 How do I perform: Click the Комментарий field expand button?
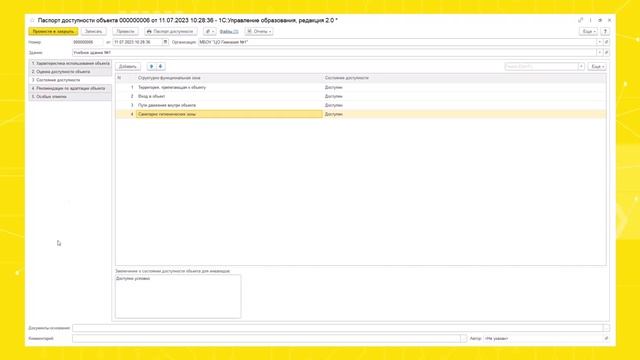[x=463, y=338]
